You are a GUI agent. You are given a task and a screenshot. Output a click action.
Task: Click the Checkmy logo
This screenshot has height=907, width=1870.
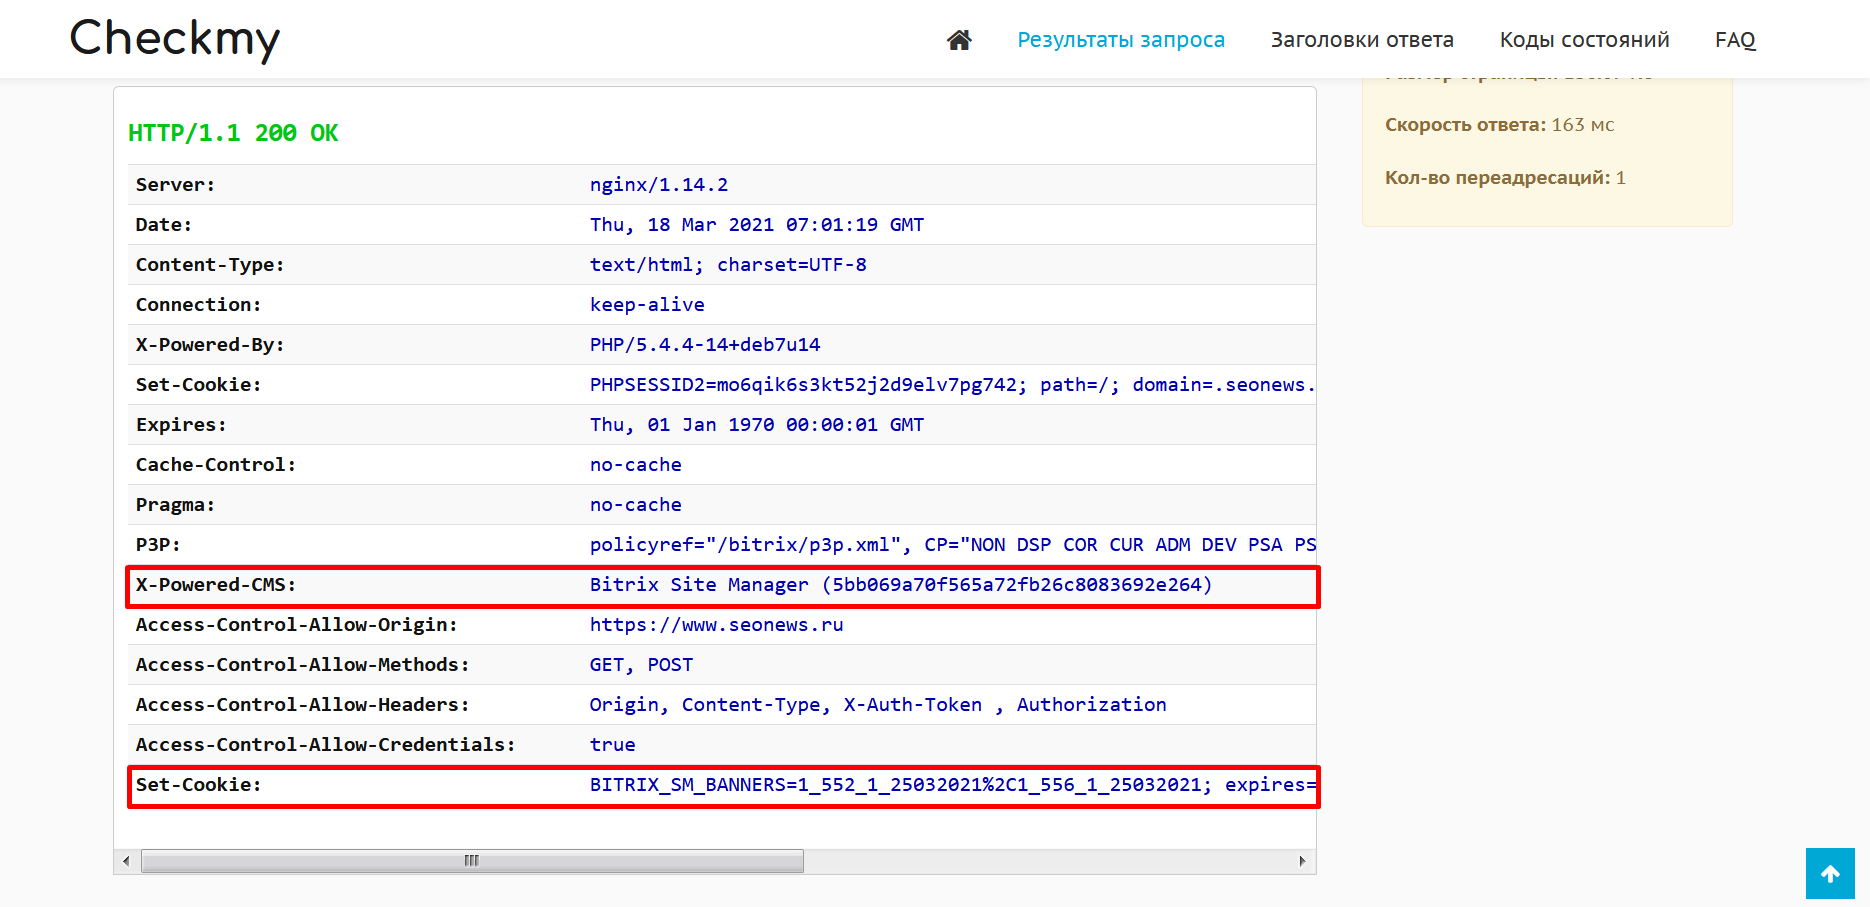175,40
